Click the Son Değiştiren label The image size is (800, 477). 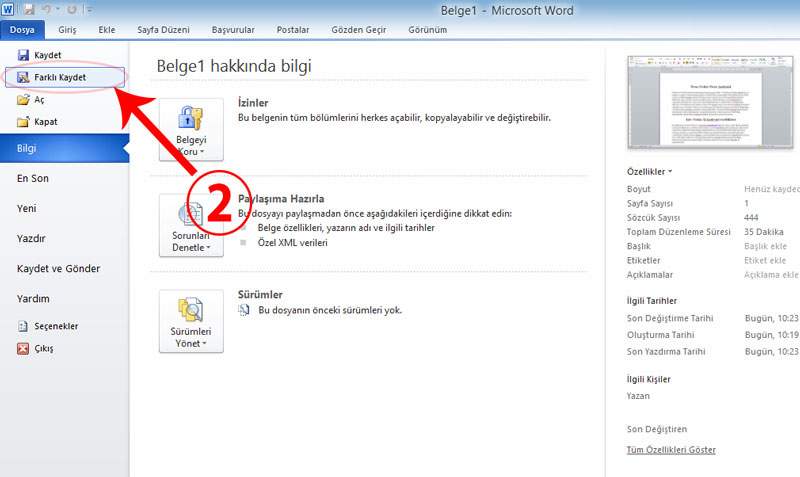tap(657, 429)
